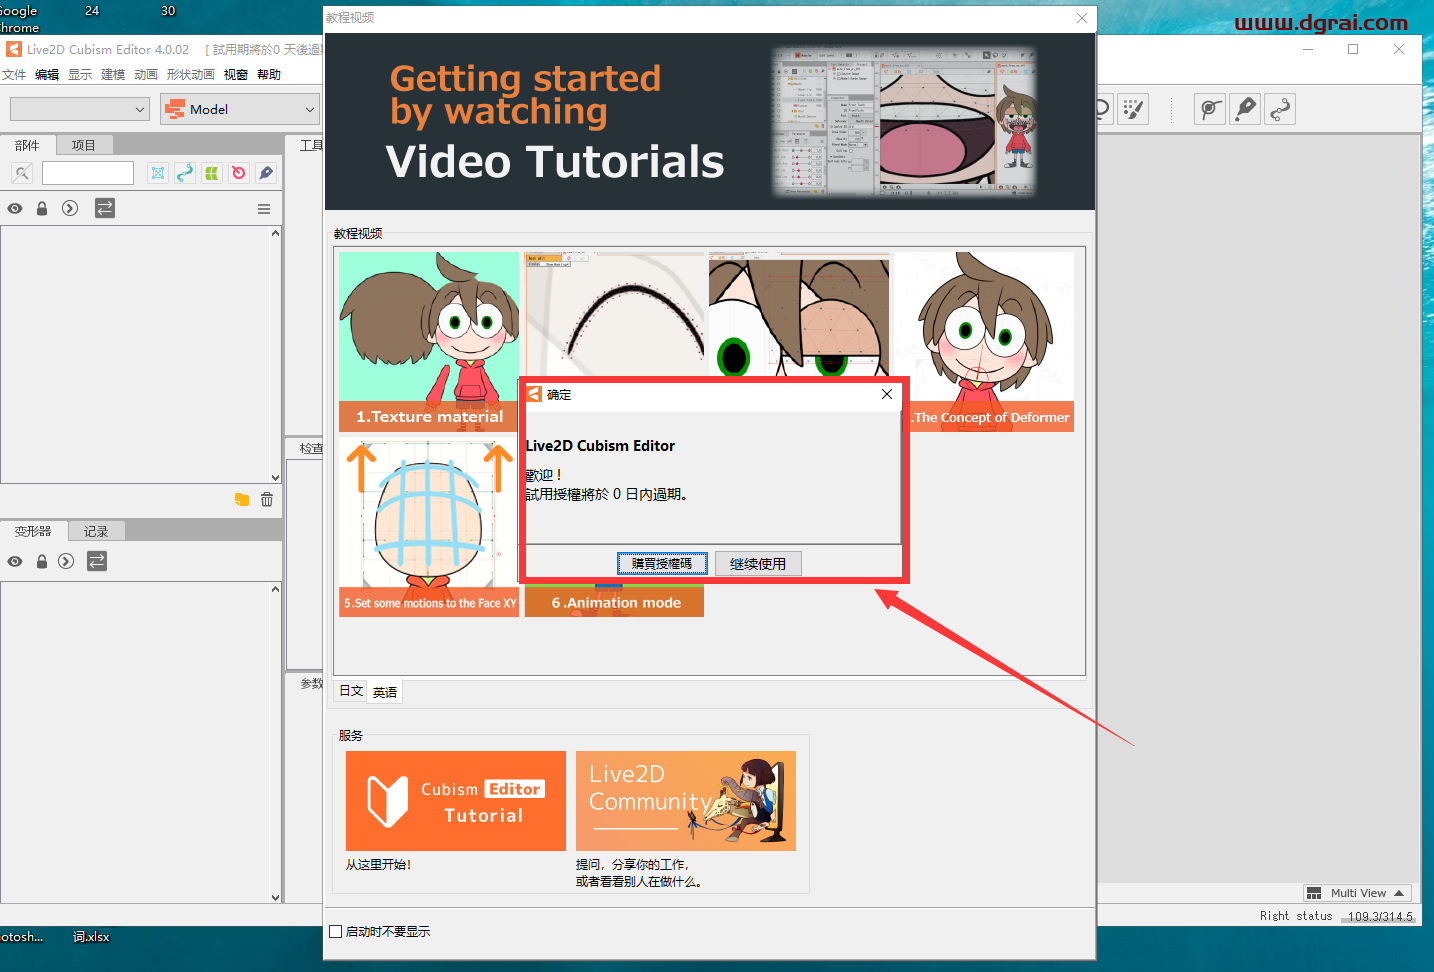The width and height of the screenshot is (1434, 972).
Task: Toggle the lock icon in the deformer panel
Action: click(41, 561)
